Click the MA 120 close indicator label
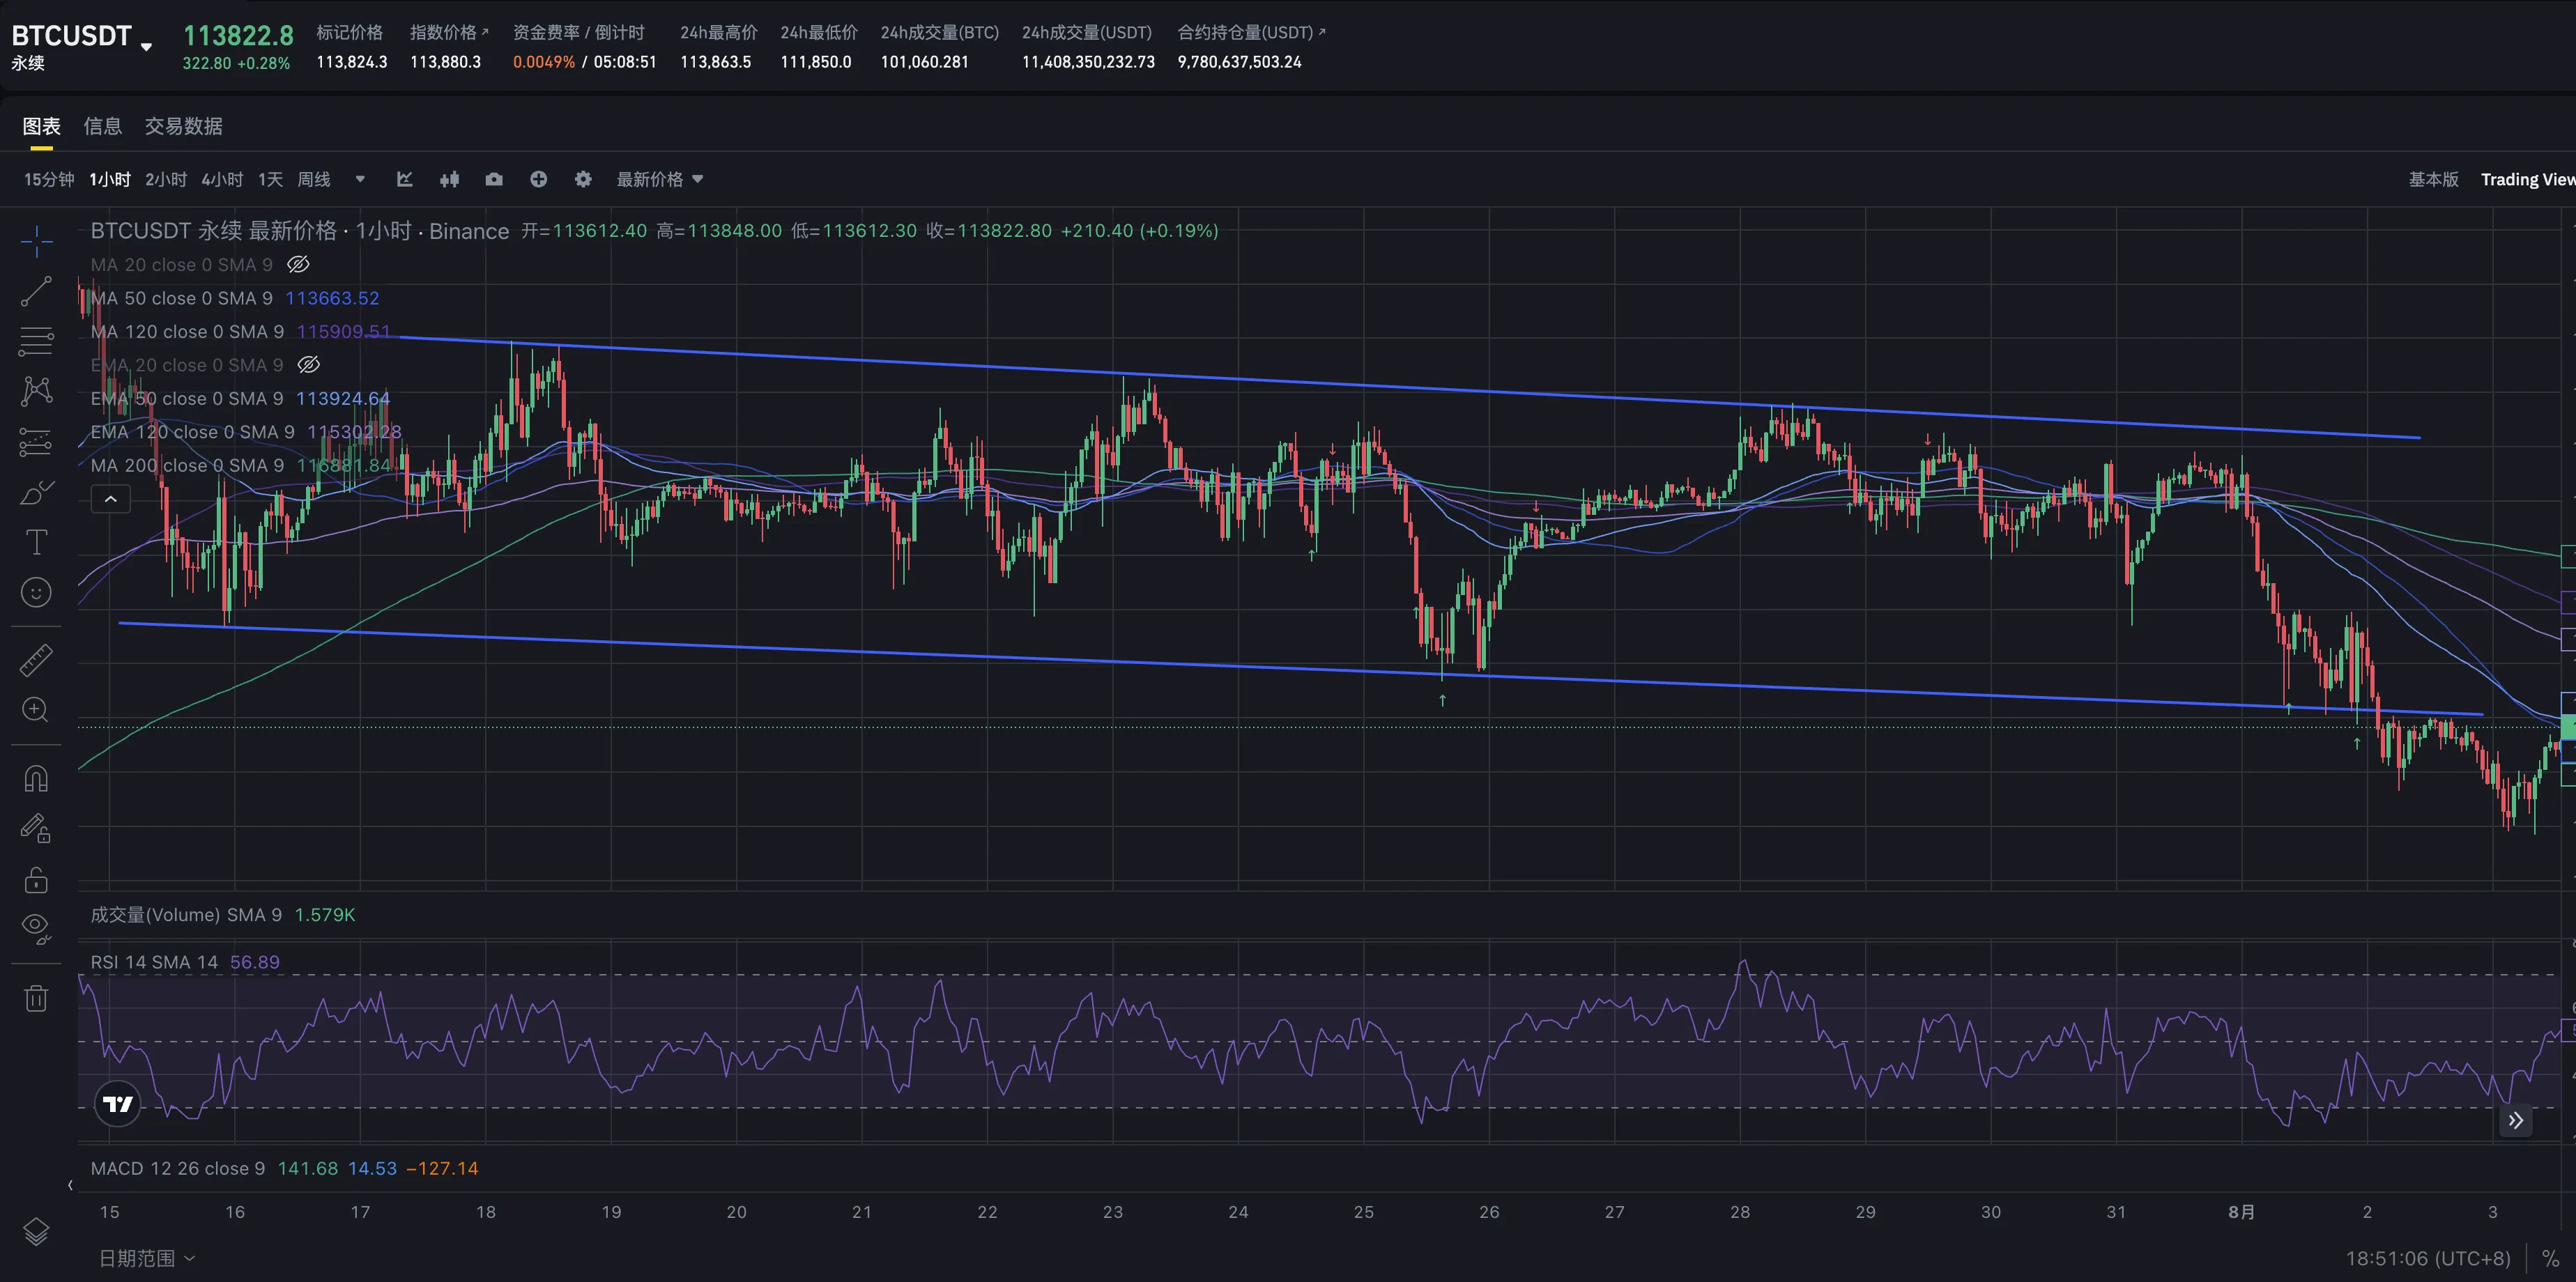The width and height of the screenshot is (2576, 1282). [x=187, y=332]
